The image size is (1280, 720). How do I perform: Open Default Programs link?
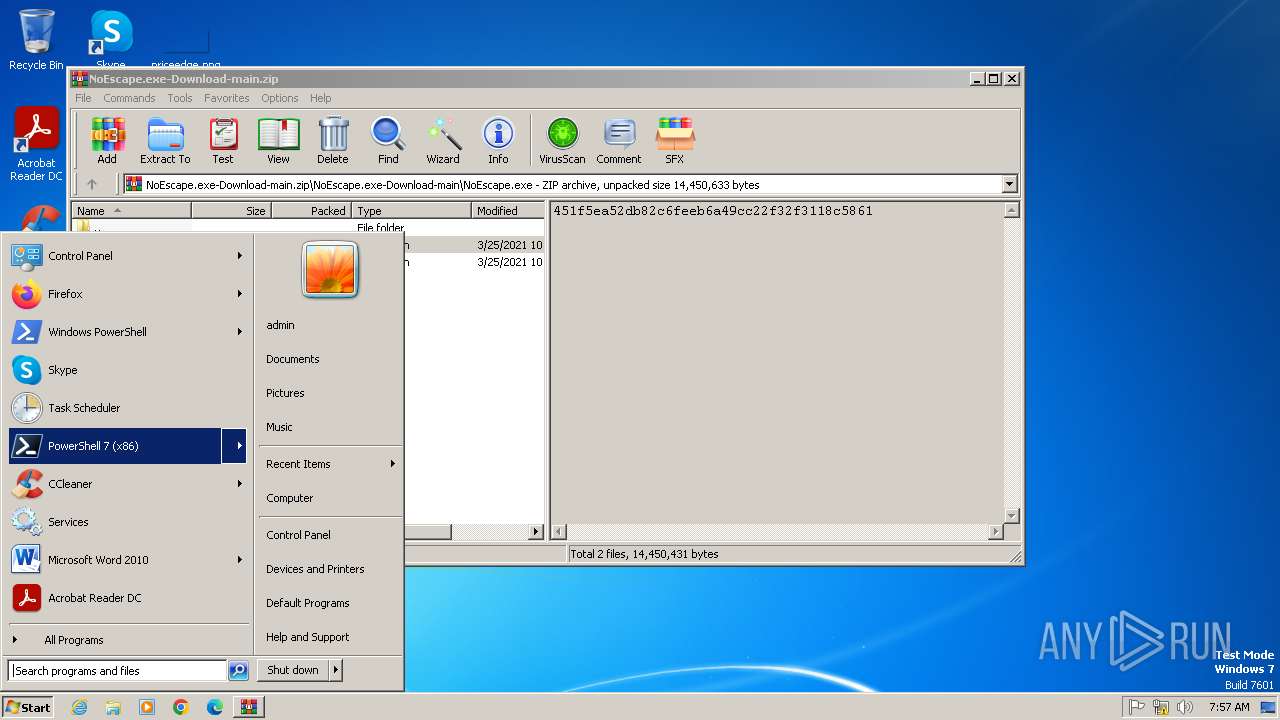308,603
